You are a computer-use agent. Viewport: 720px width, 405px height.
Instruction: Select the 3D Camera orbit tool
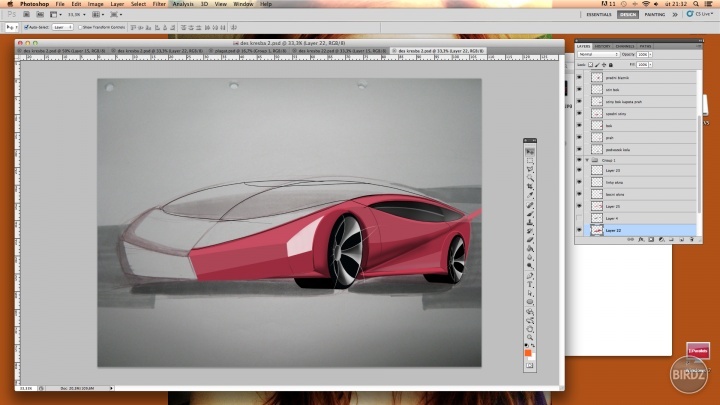(x=530, y=321)
